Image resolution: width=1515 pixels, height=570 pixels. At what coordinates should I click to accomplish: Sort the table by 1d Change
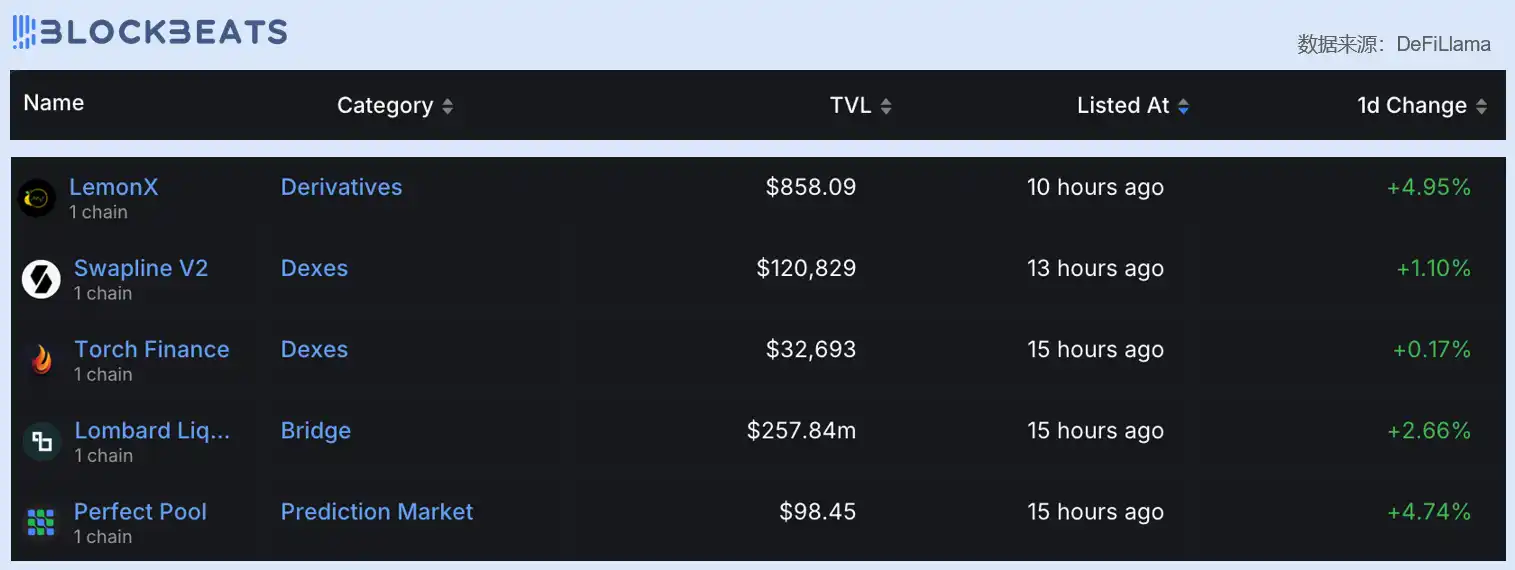pos(1481,106)
